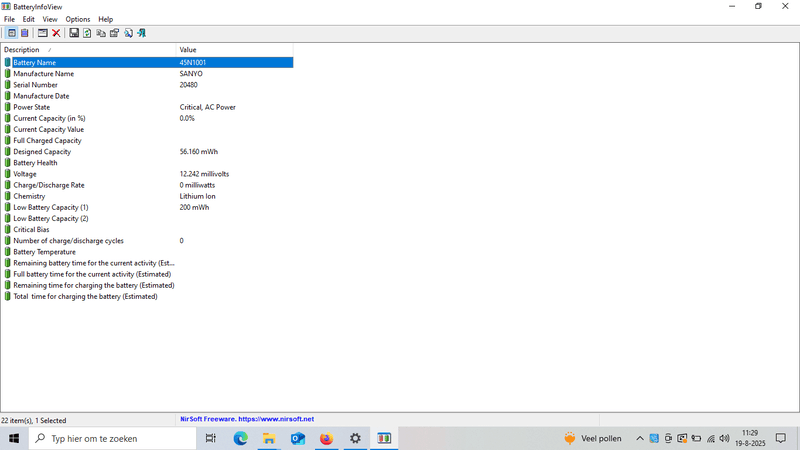
Task: Open Outlook from the taskbar
Action: pos(298,438)
